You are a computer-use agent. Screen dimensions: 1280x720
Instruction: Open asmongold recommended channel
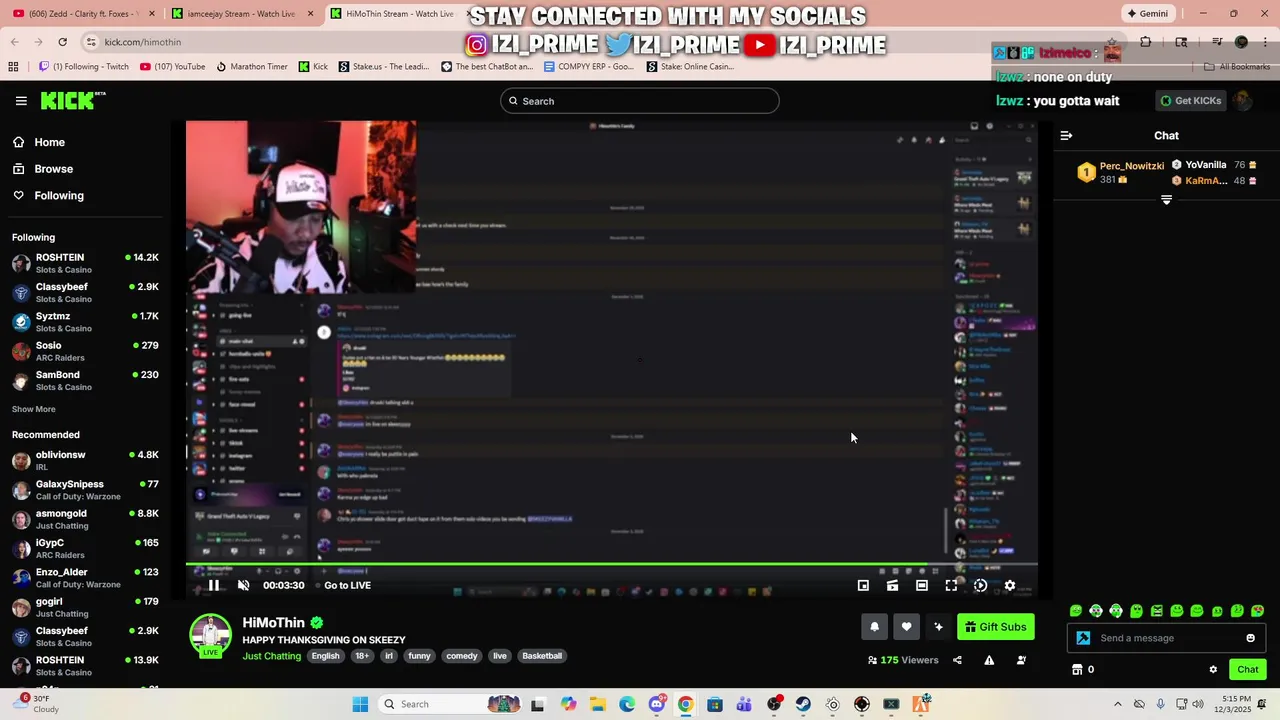point(86,519)
